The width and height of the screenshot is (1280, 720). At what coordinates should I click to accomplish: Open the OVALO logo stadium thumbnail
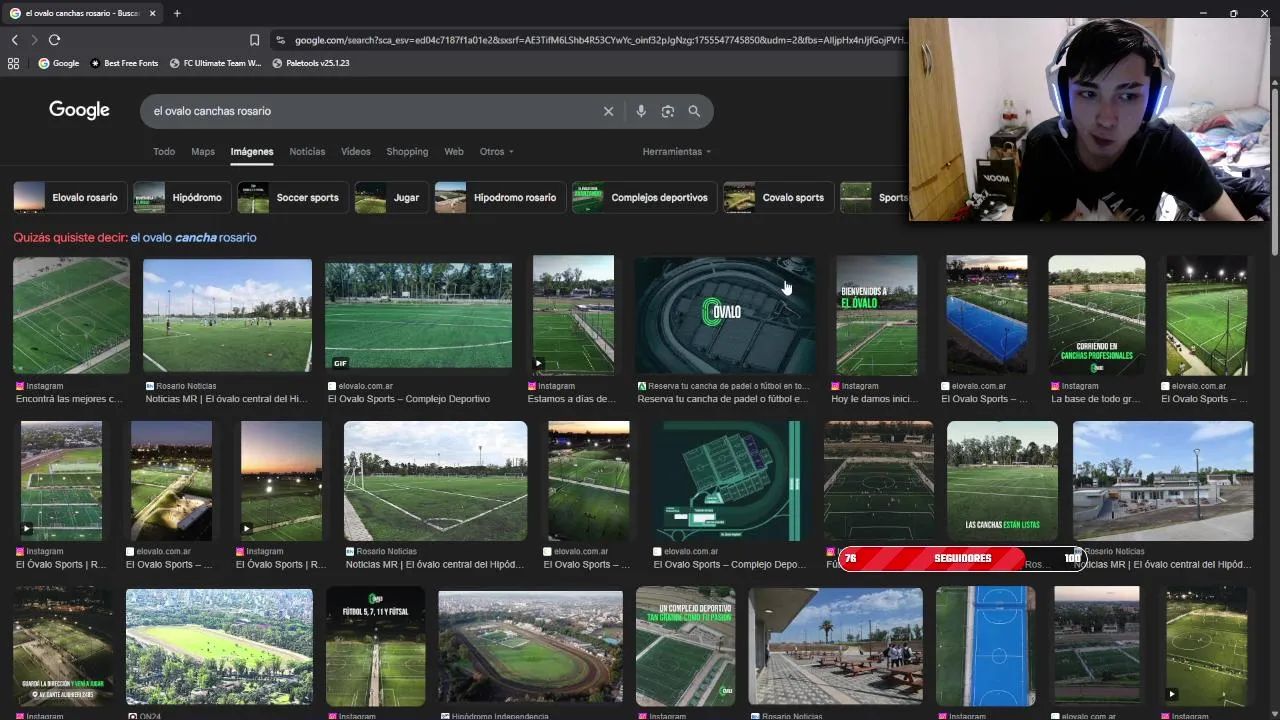(725, 315)
